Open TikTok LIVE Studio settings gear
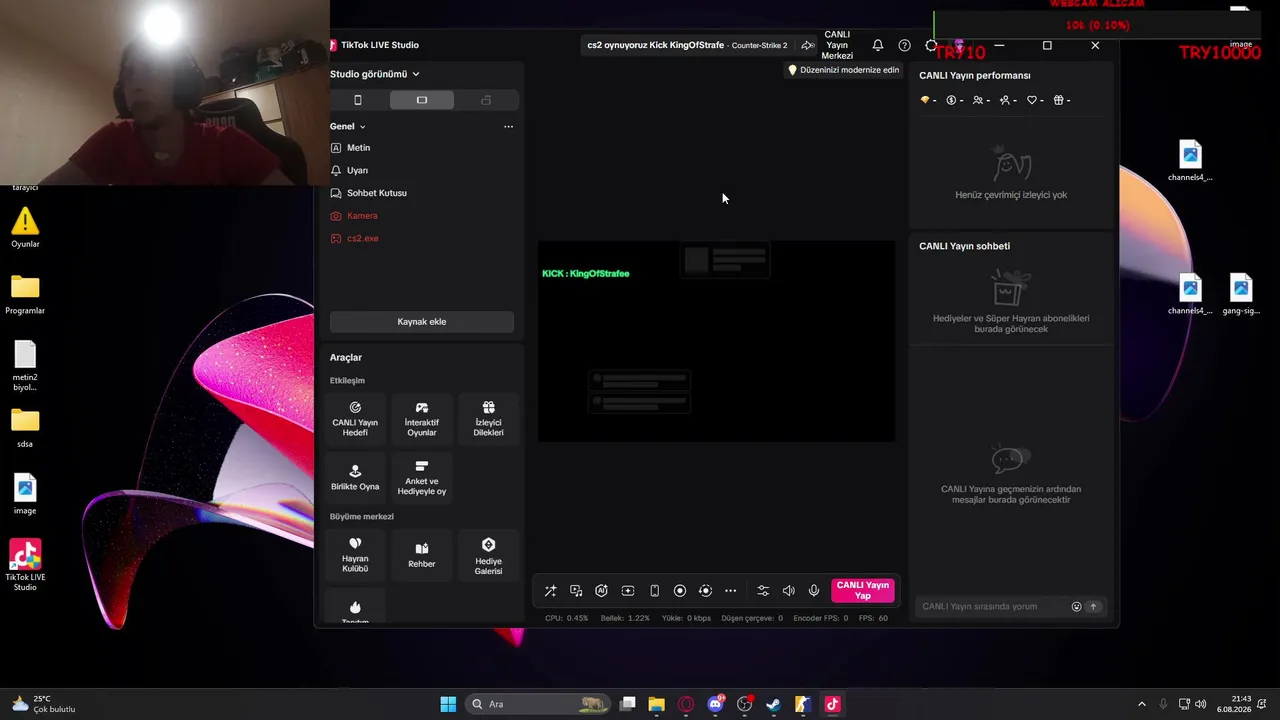Screen dimensions: 1280x720 931,45
